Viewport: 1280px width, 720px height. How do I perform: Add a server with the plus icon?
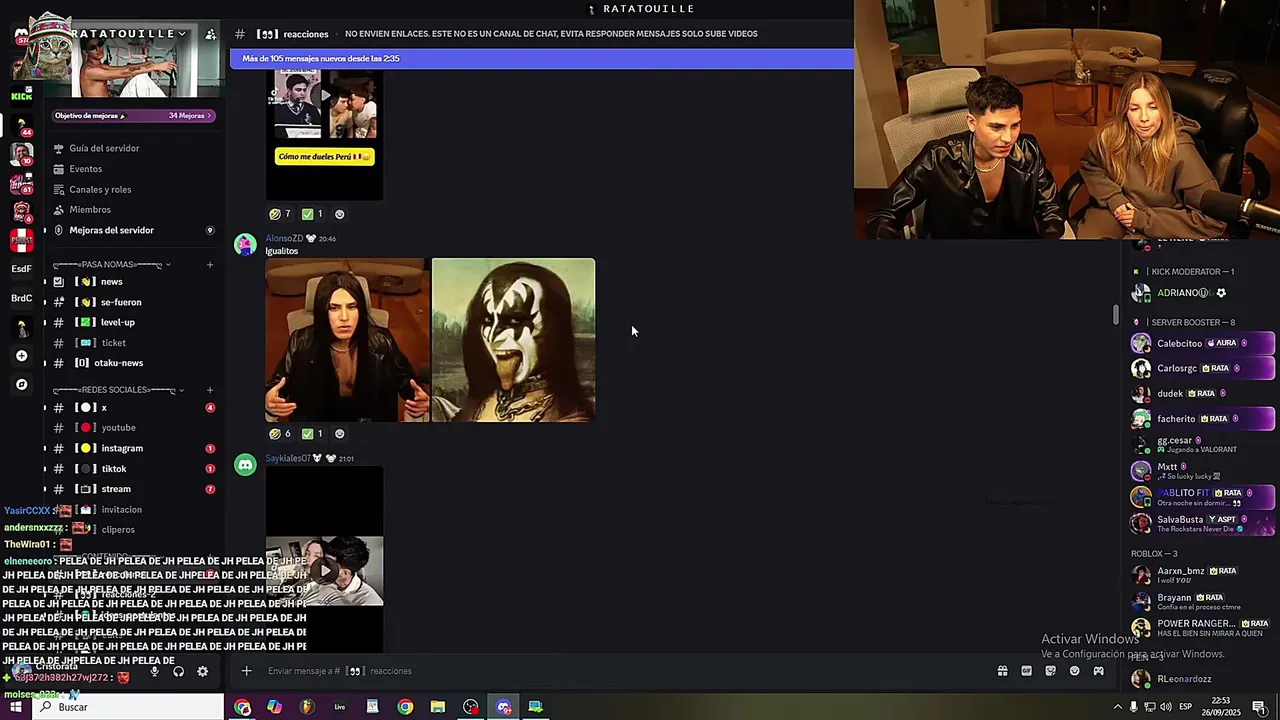pos(21,356)
